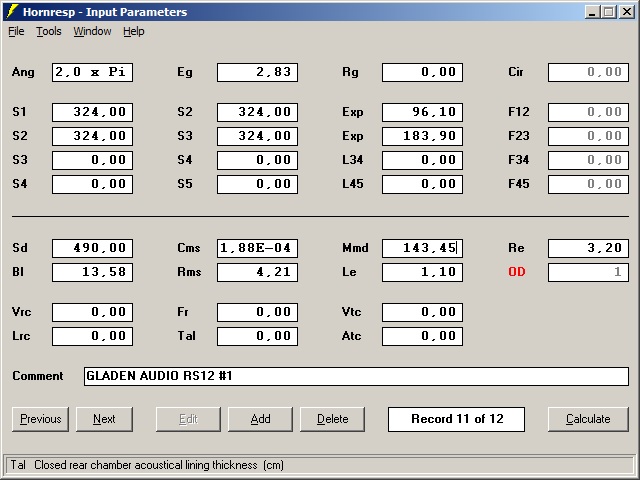Open the File menu
Screen dimensions: 640x480
pyautogui.click(x=16, y=31)
